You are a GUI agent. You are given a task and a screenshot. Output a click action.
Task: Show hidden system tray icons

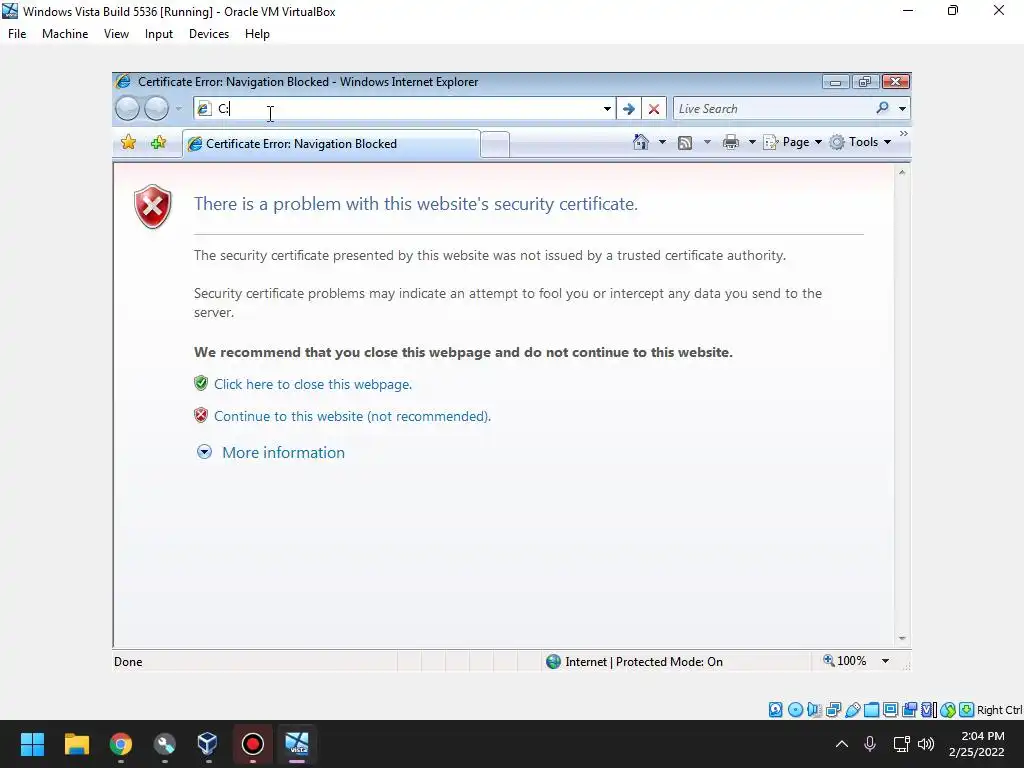click(842, 744)
